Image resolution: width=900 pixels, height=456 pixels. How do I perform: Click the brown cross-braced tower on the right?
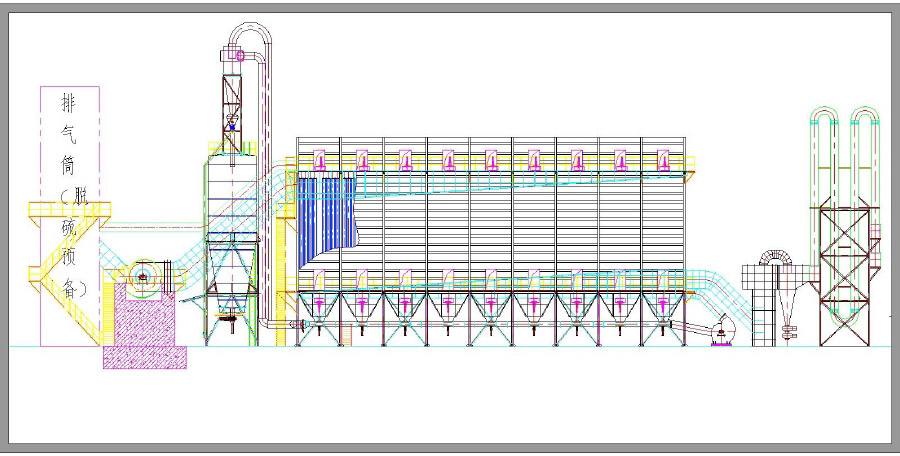pyautogui.click(x=844, y=277)
